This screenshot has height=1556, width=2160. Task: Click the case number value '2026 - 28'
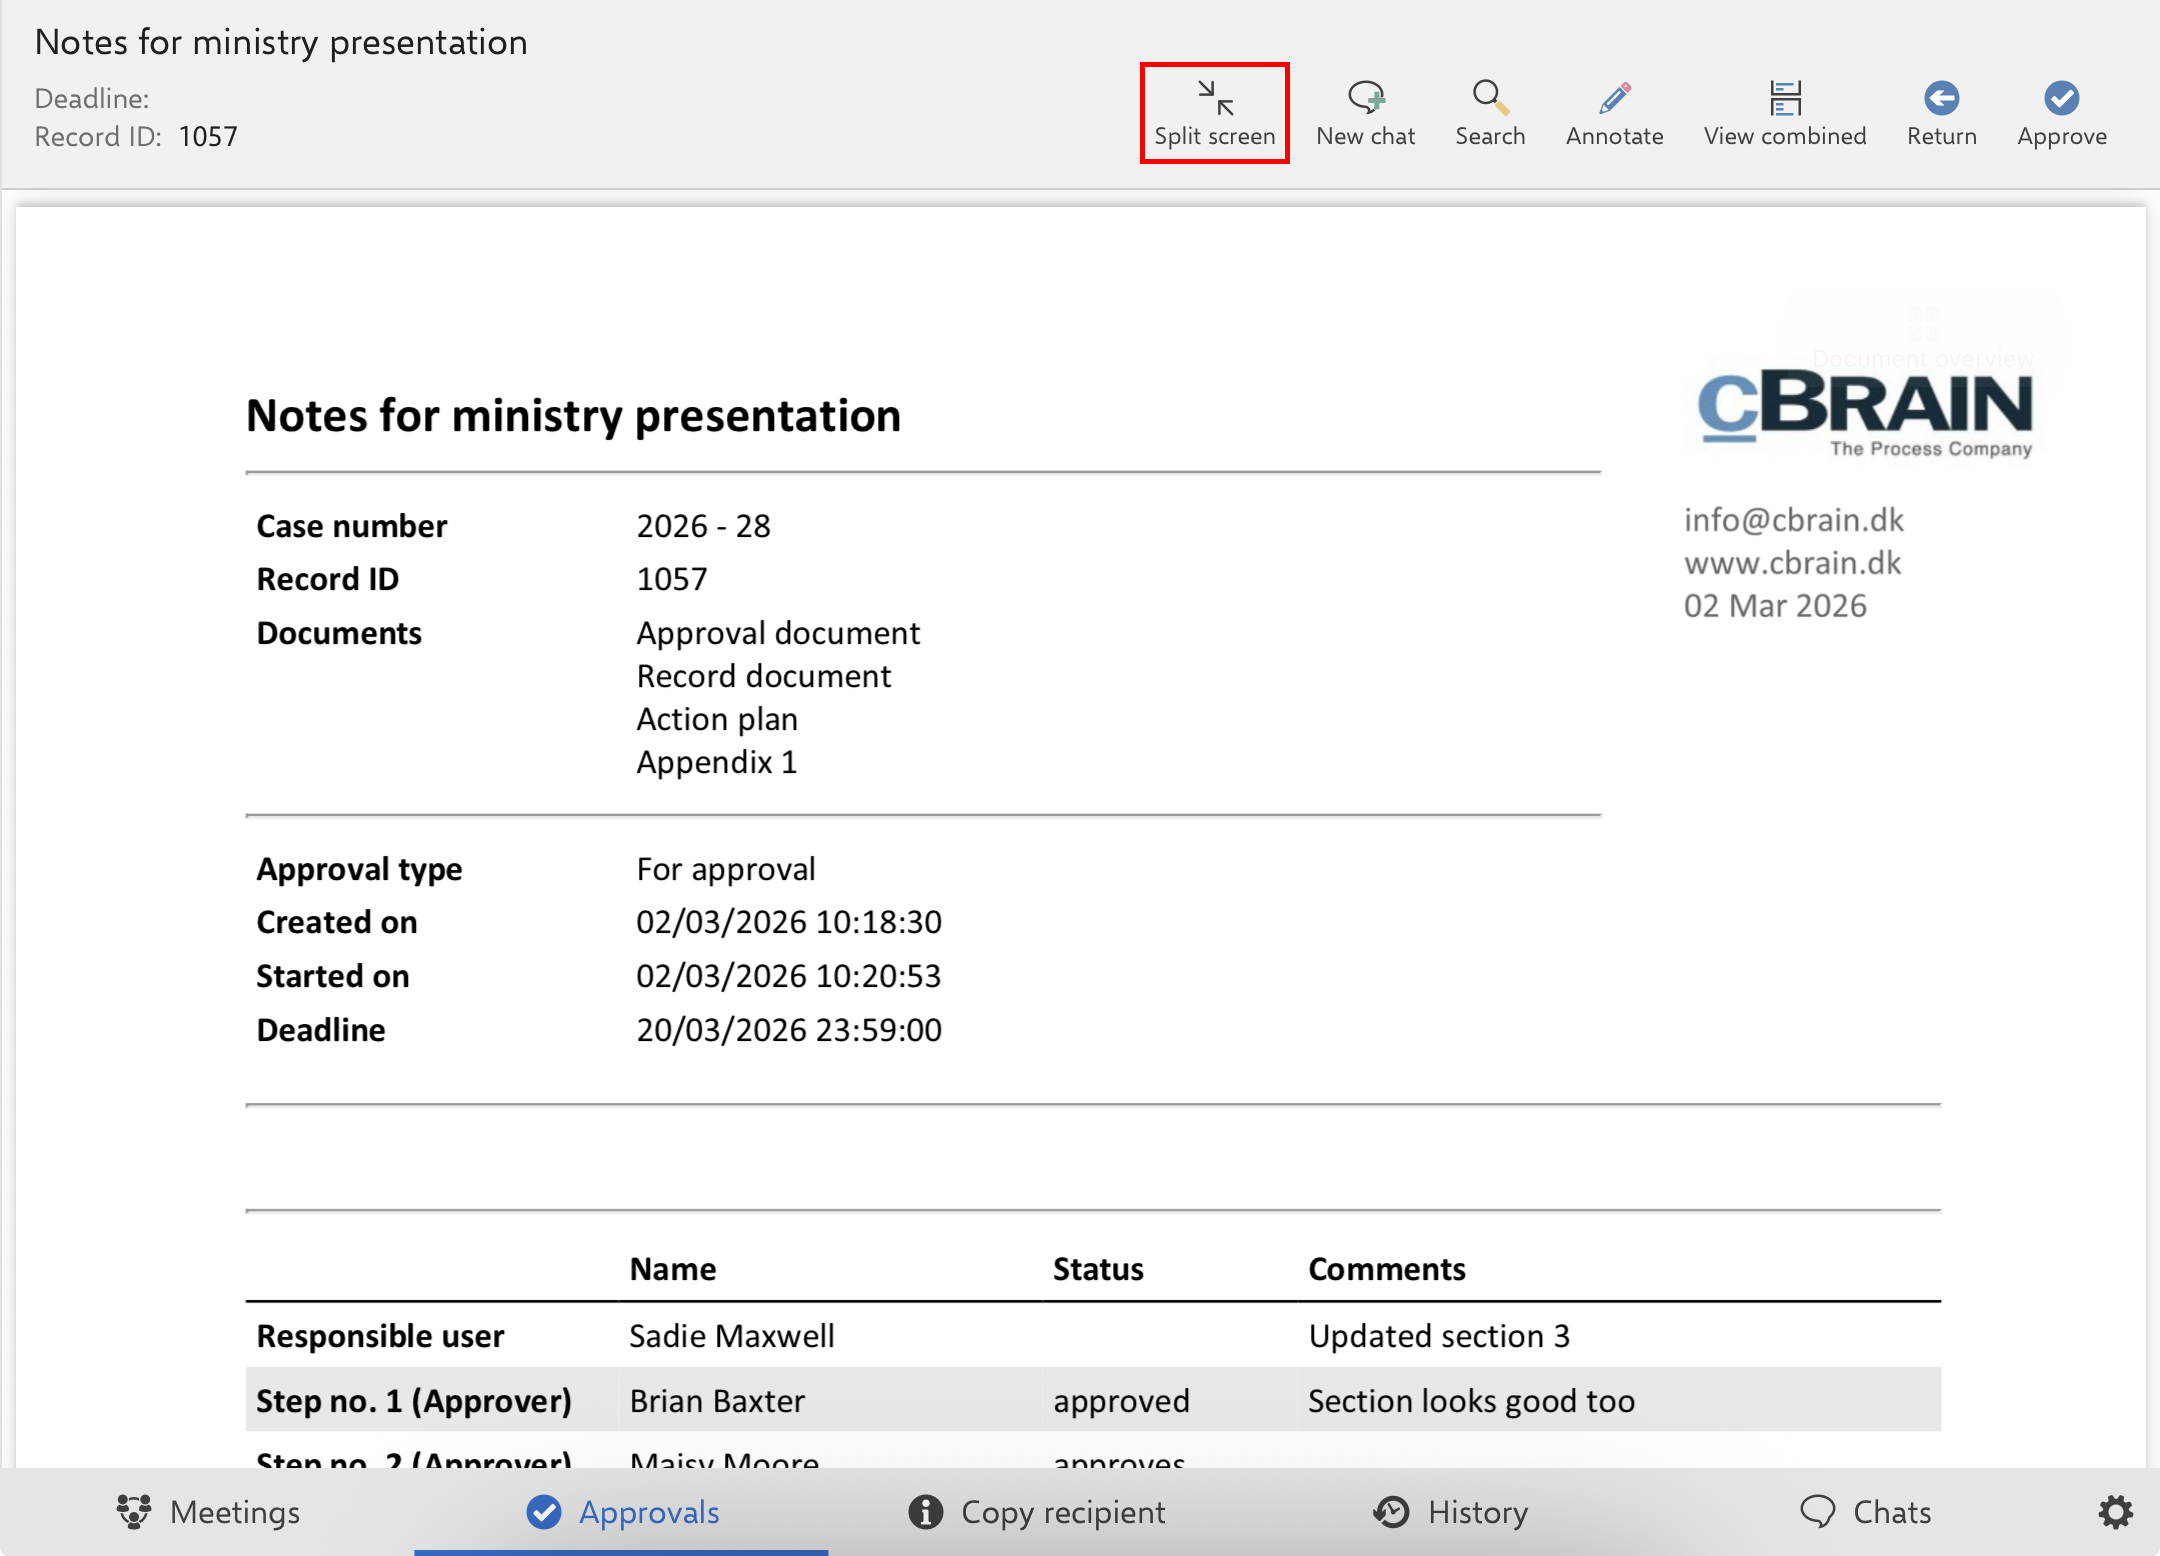pyautogui.click(x=704, y=526)
